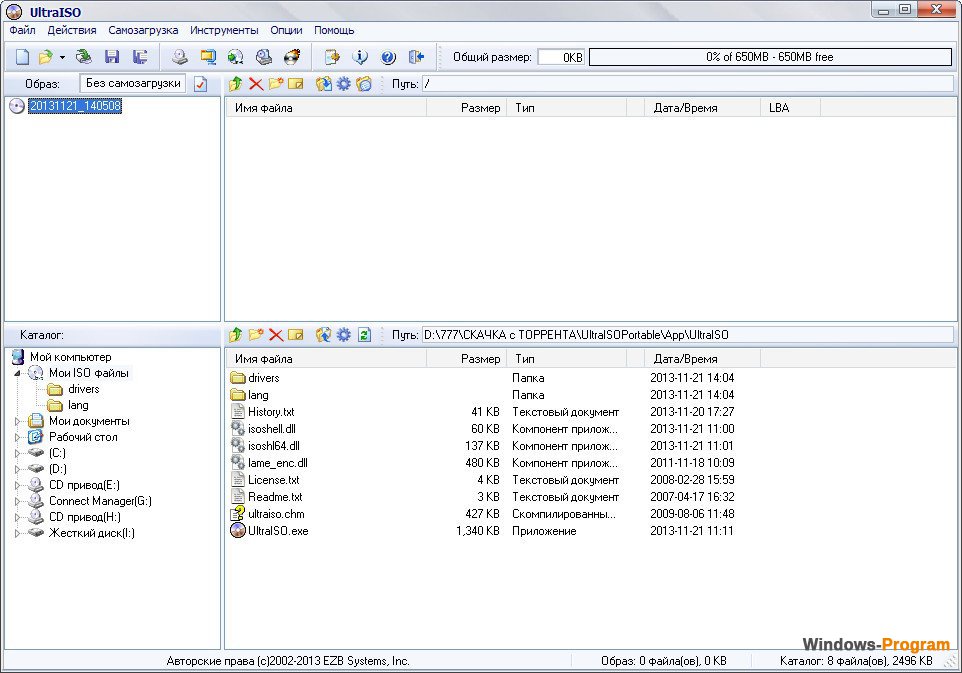Create new folder in the image pane toolbar
This screenshot has width=962, height=673.
pyautogui.click(x=276, y=84)
